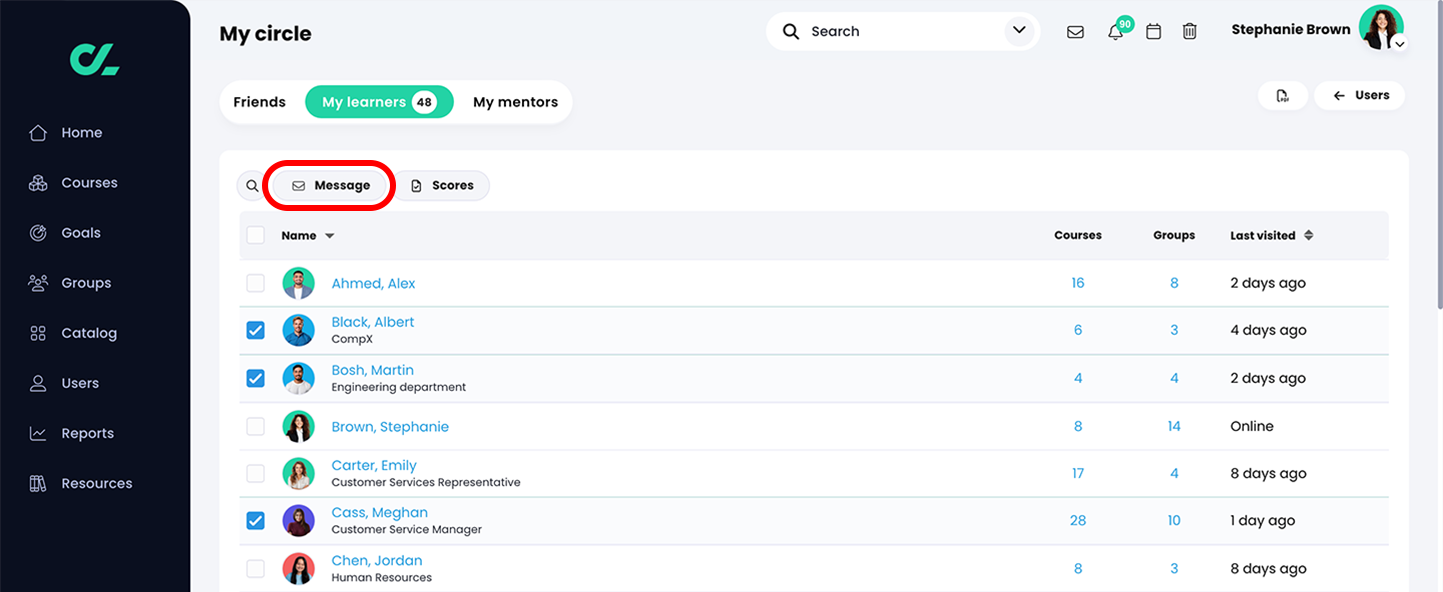The image size is (1443, 592).
Task: Open the calendar icon in the top bar
Action: (x=1153, y=31)
